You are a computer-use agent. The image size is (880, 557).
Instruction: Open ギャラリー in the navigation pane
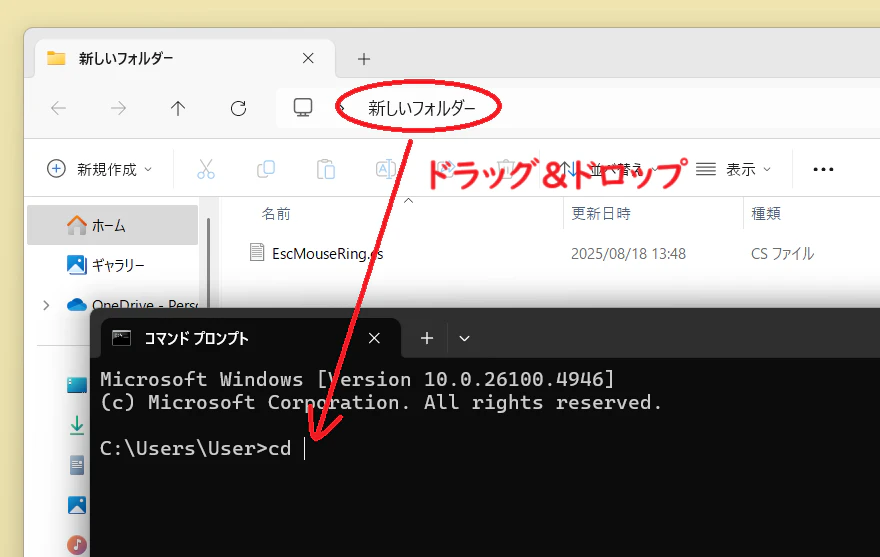pyautogui.click(x=112, y=264)
